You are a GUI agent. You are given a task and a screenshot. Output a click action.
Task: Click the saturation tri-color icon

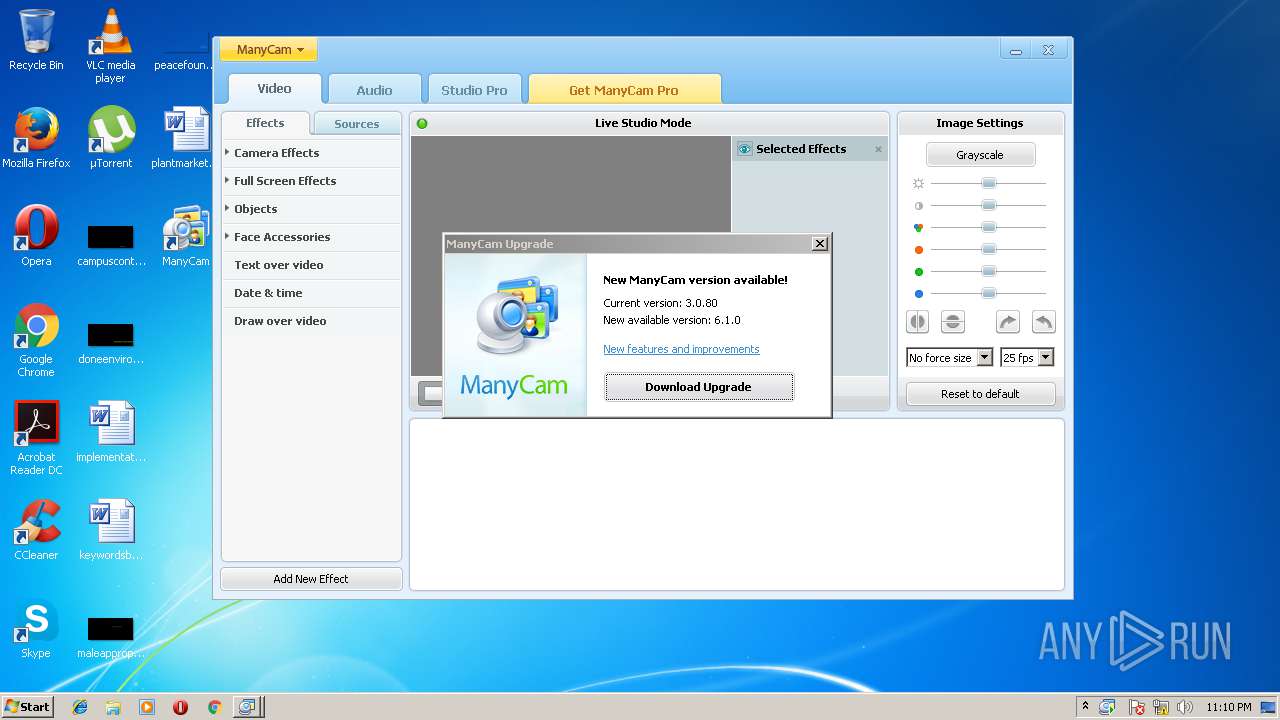pos(919,228)
